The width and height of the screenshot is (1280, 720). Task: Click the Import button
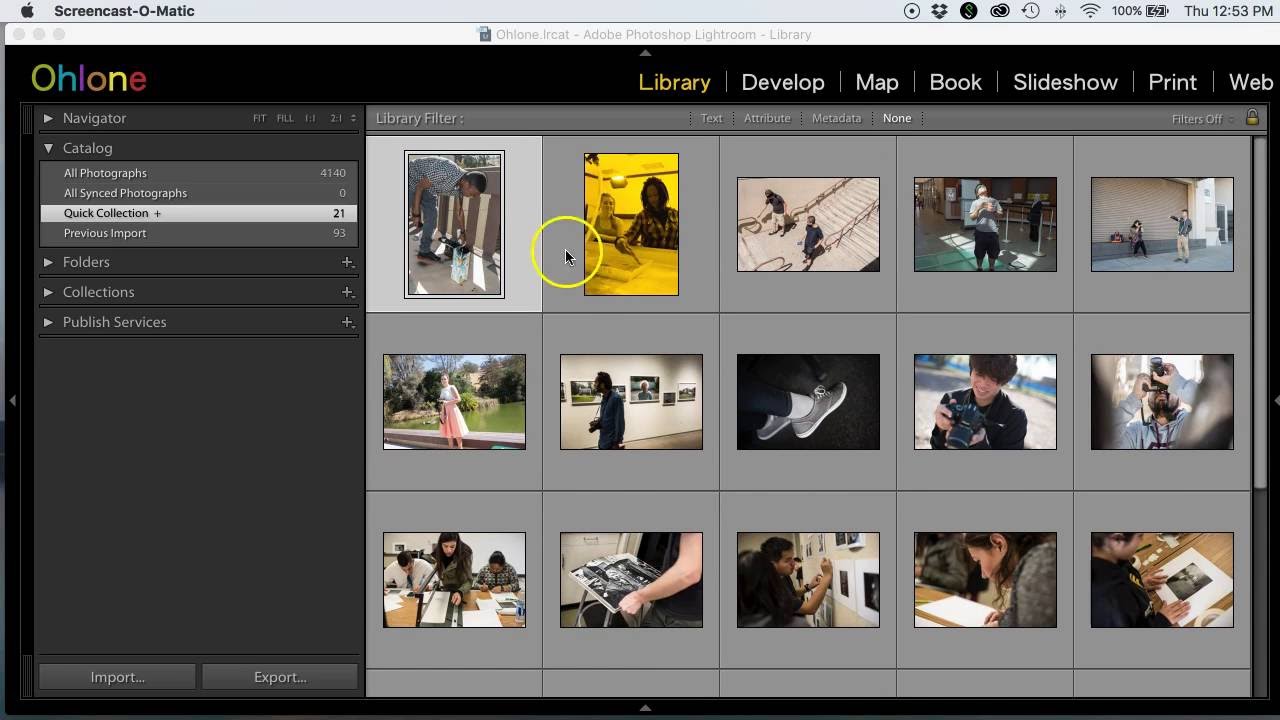pyautogui.click(x=117, y=677)
